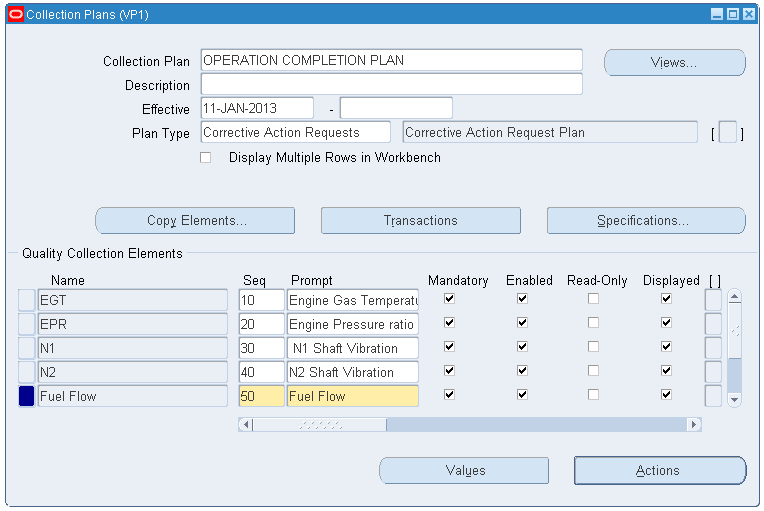Viewport: 764px width, 511px height.
Task: Open Copy Elements... dialog
Action: [x=195, y=221]
